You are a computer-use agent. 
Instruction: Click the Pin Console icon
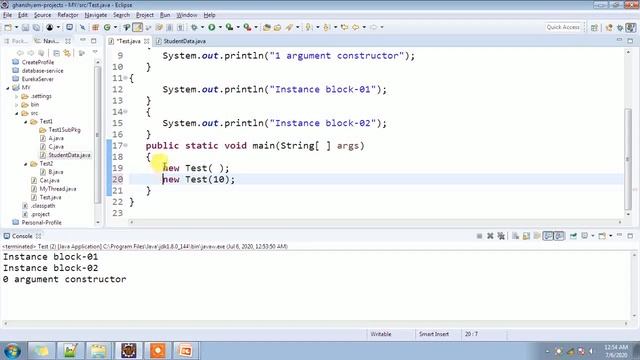click(573, 236)
